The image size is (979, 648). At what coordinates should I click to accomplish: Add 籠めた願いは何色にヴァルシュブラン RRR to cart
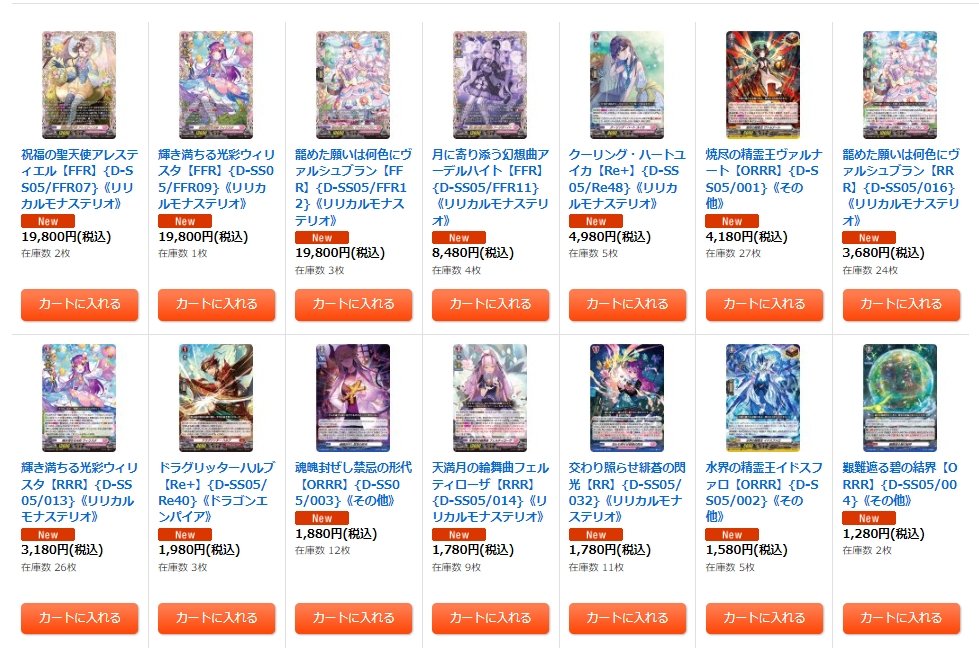pos(901,305)
